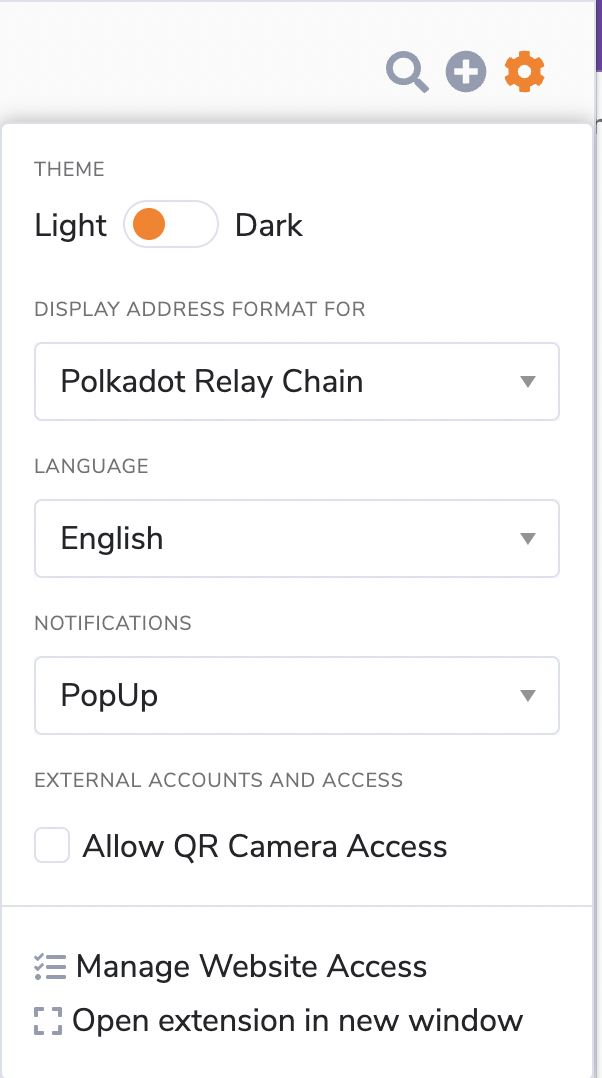Click the checklist icon beside Manage Website Access
Viewport: 602px width, 1078px height.
[x=50, y=967]
